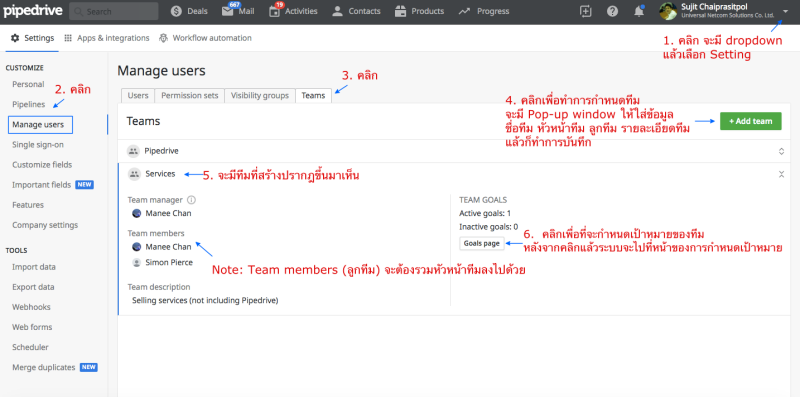This screenshot has height=397, width=800.
Task: Expand the Pipedrive team row
Action: pyautogui.click(x=781, y=151)
